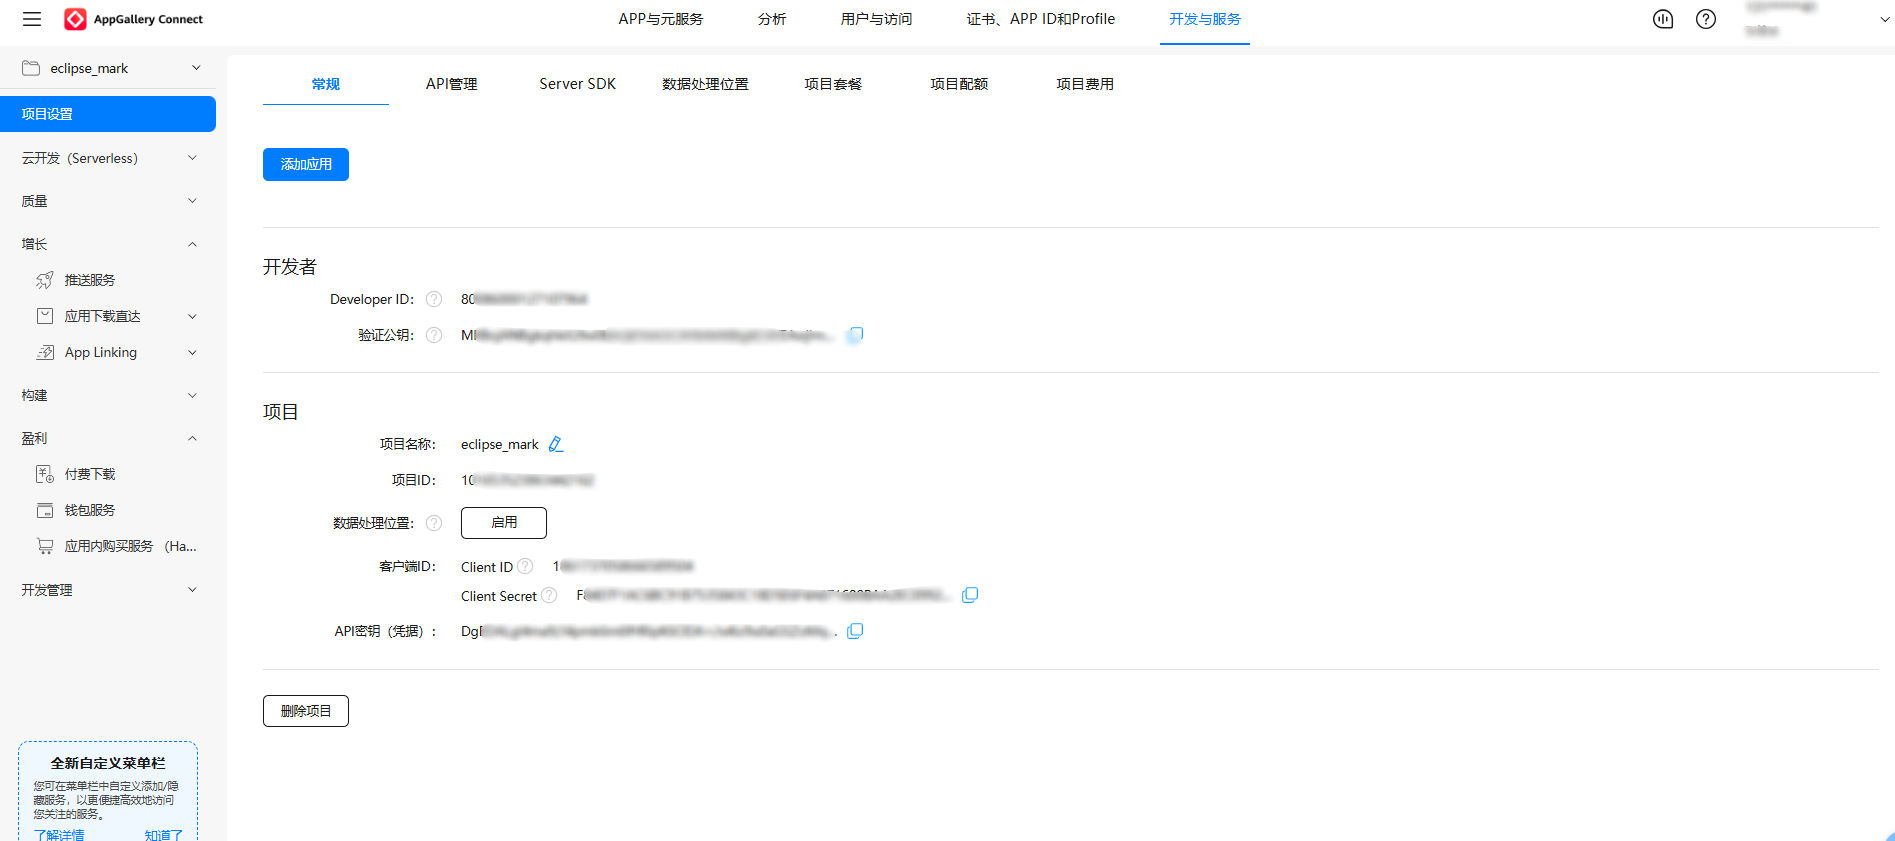Collapse the 增长 sidebar section
The width and height of the screenshot is (1895, 841).
point(192,244)
